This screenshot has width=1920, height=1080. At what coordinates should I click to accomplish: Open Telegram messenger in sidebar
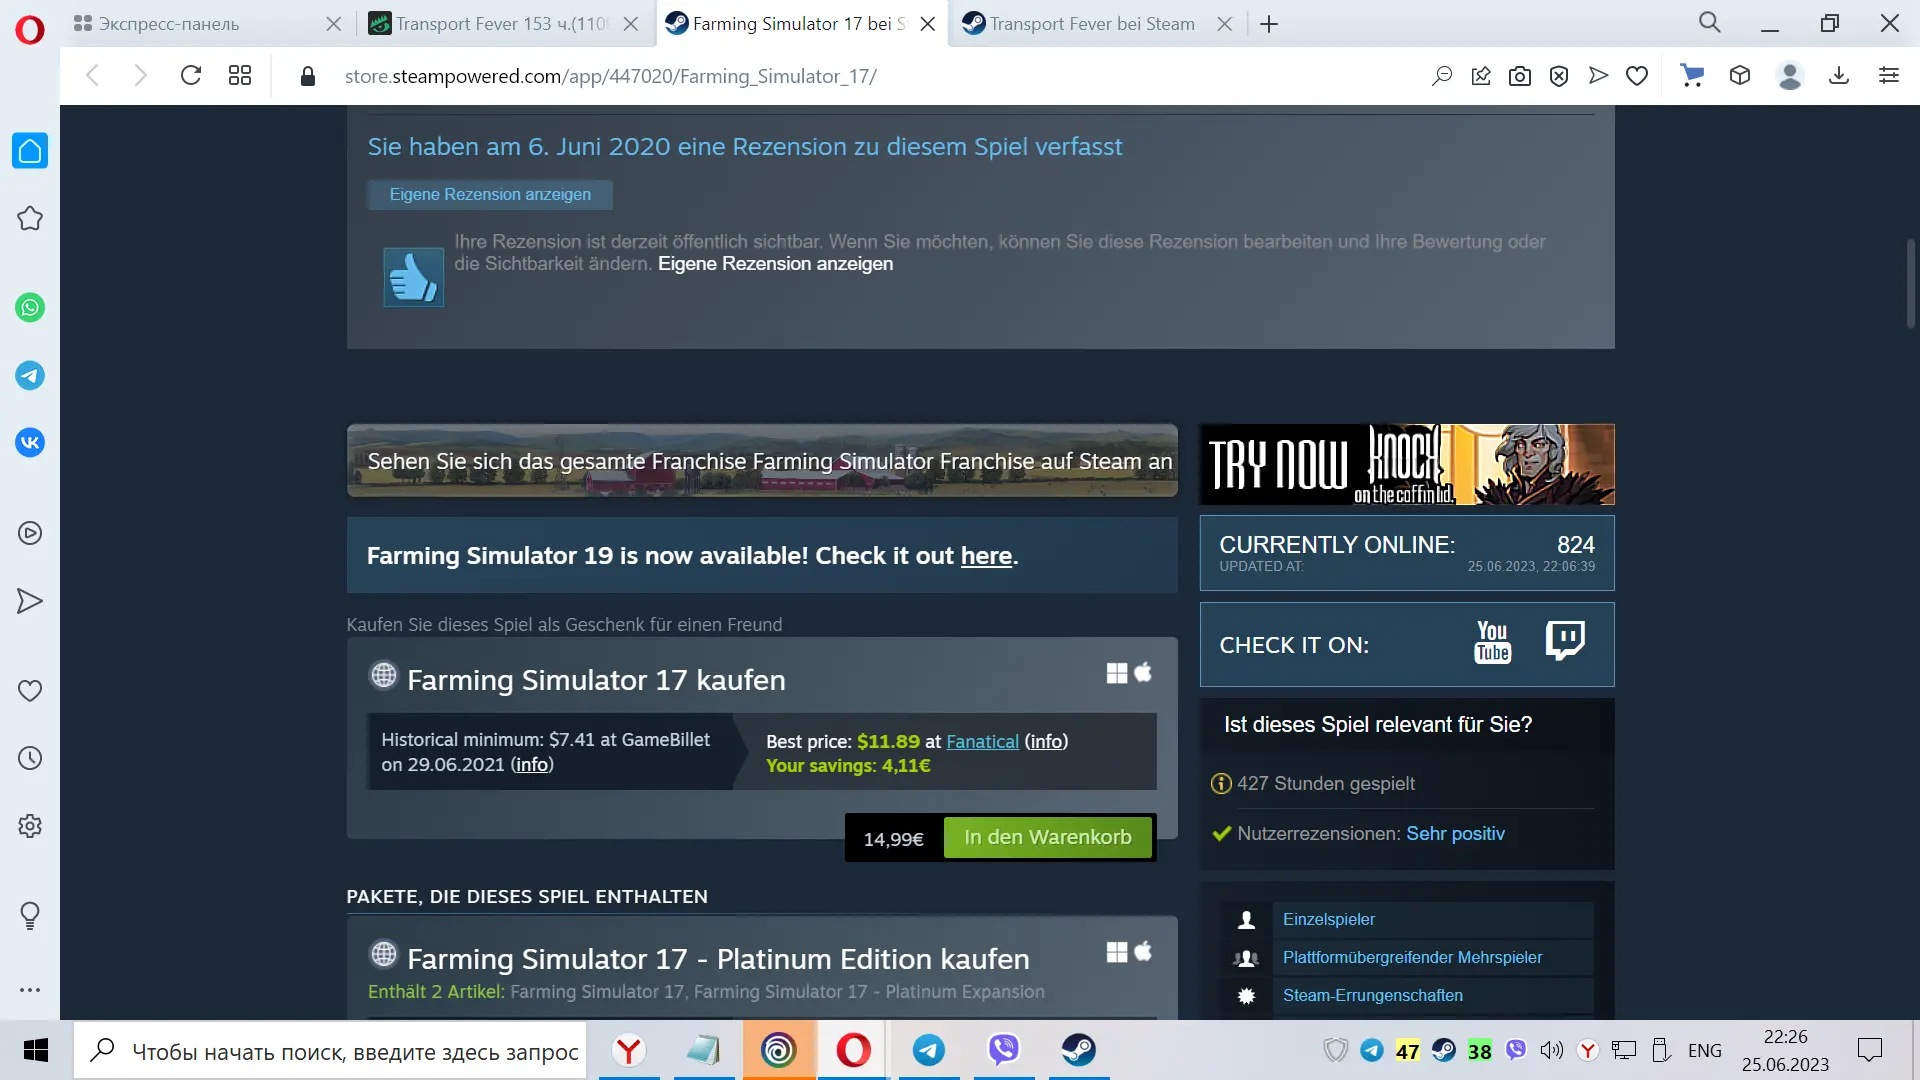coord(30,376)
